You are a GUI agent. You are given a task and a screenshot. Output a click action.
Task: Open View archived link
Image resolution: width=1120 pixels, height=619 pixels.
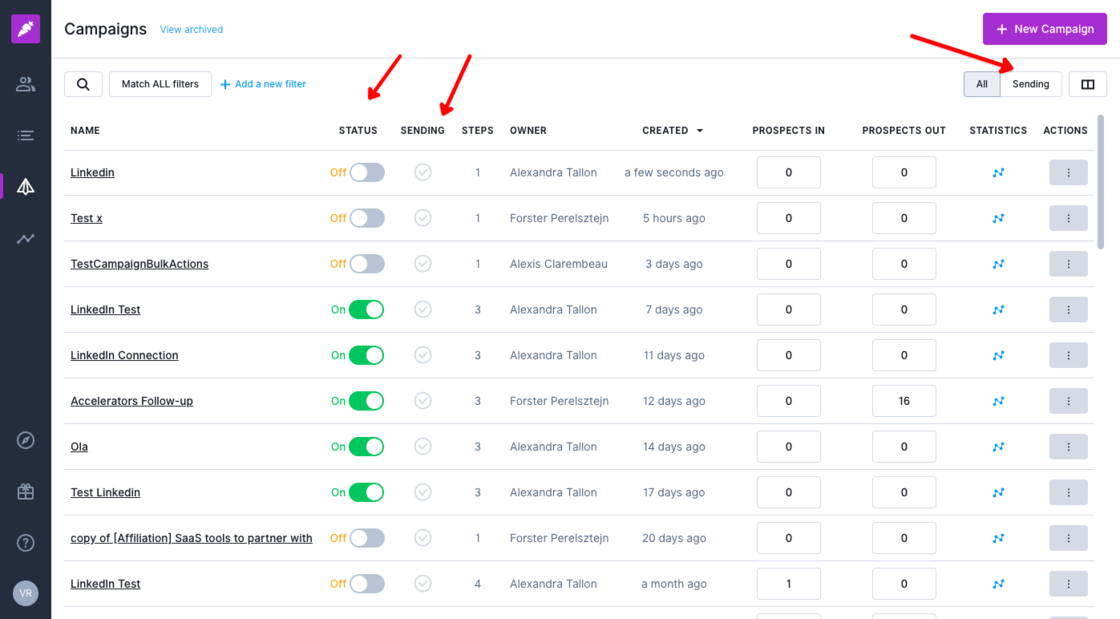point(191,29)
